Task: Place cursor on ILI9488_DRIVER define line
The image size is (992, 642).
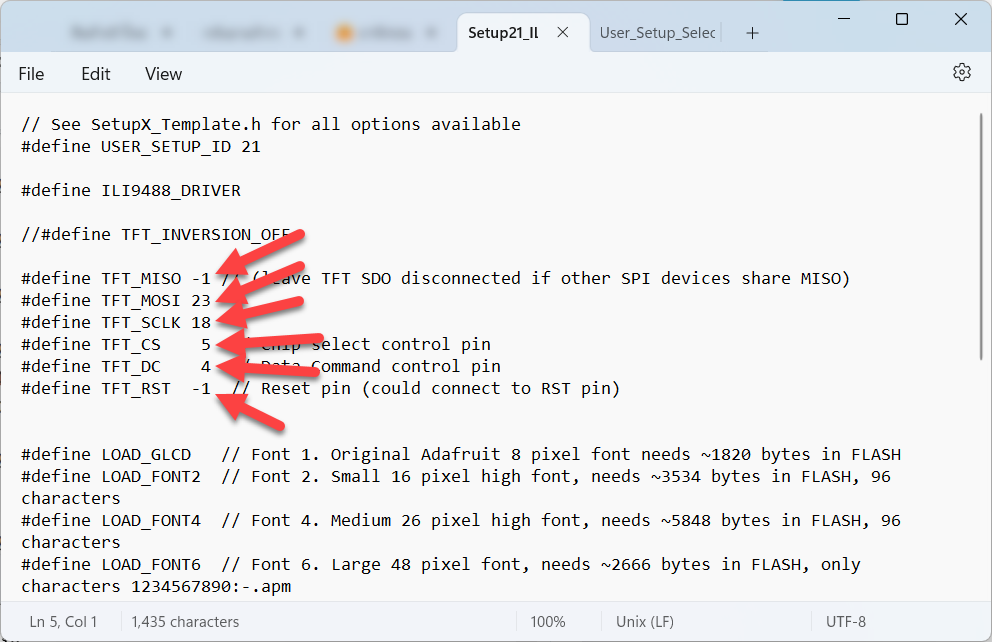Action: pyautogui.click(x=130, y=190)
